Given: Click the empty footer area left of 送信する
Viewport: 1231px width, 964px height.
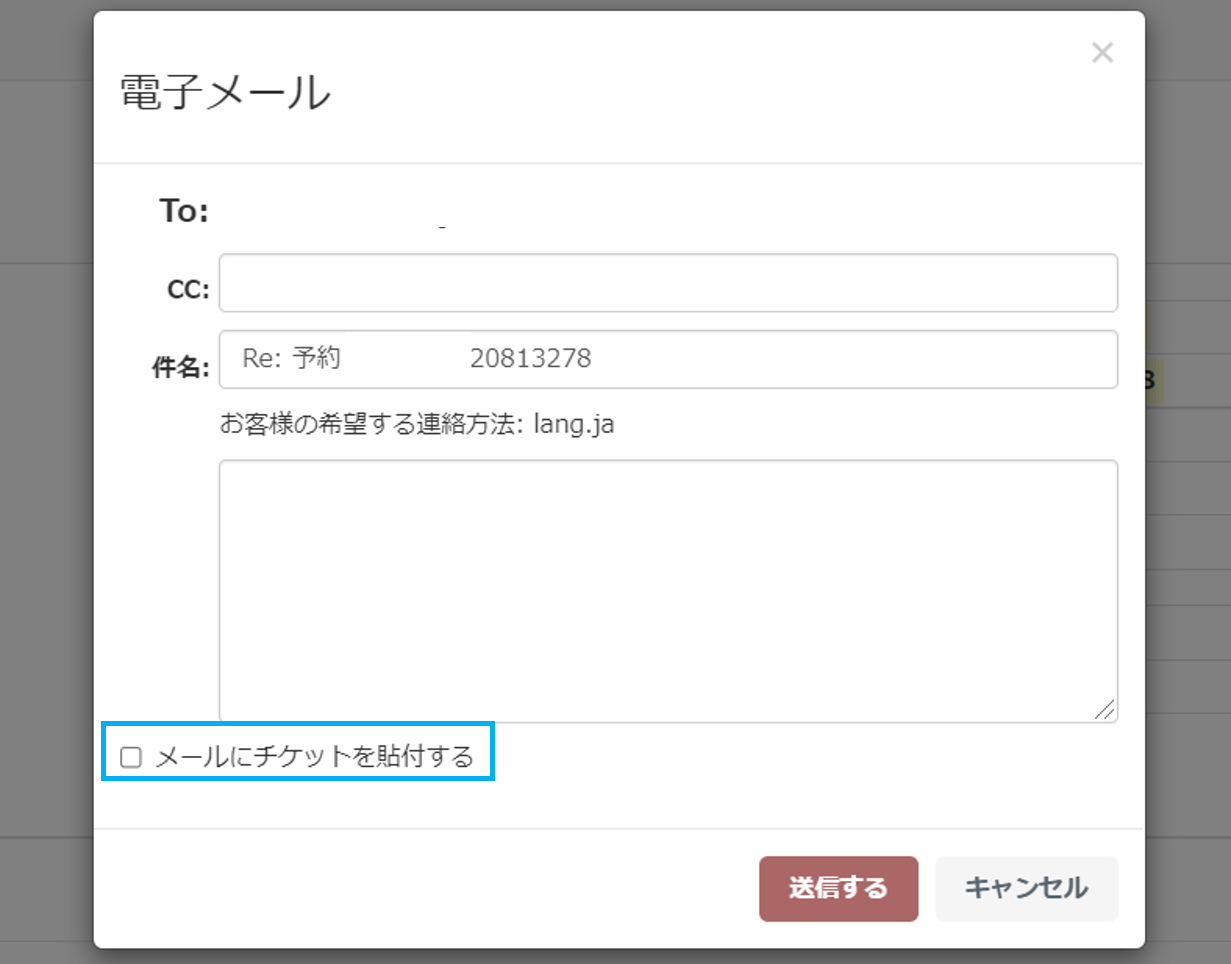Looking at the screenshot, I should click(420, 888).
